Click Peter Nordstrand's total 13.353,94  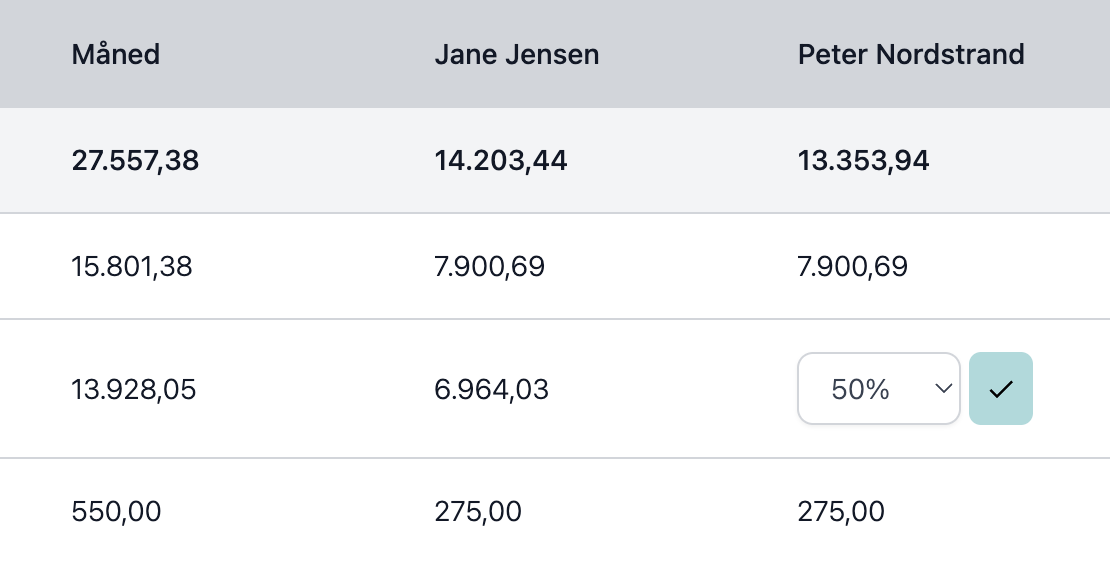(x=863, y=161)
